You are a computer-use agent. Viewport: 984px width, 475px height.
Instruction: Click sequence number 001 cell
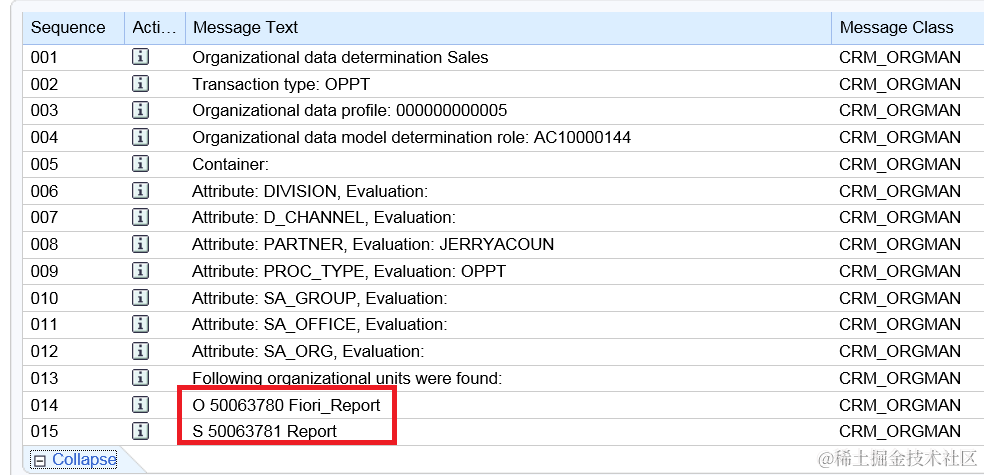[x=44, y=58]
